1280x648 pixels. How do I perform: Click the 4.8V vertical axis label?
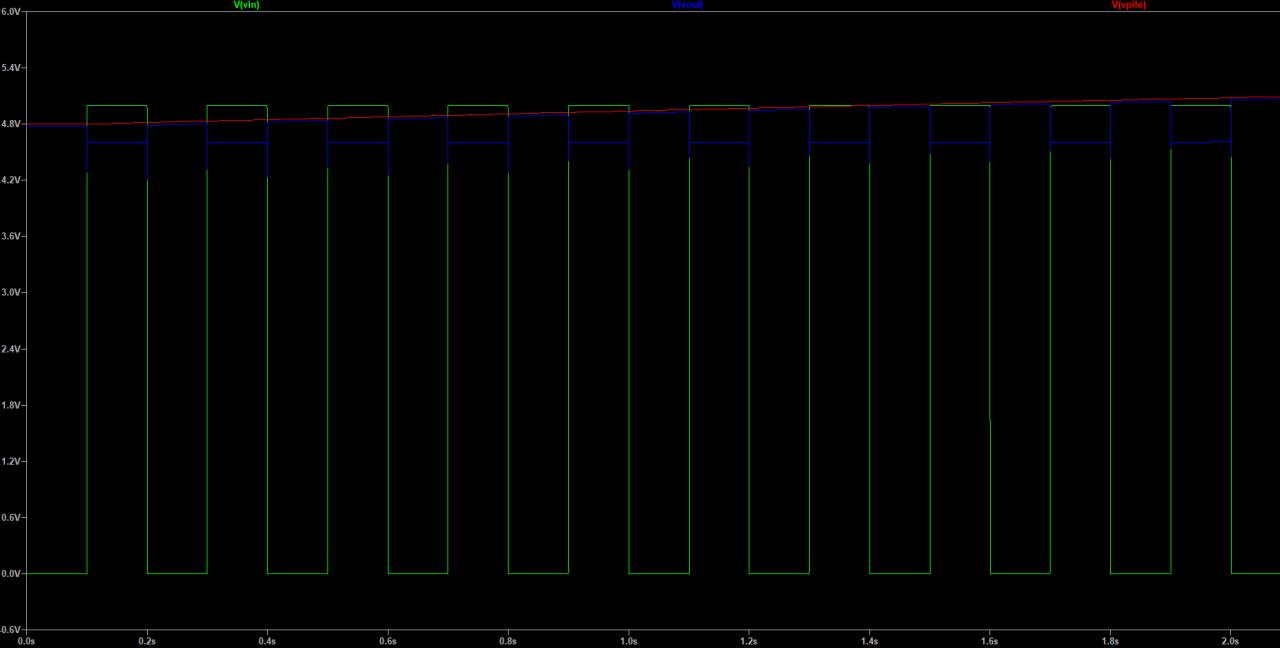tap(12, 123)
